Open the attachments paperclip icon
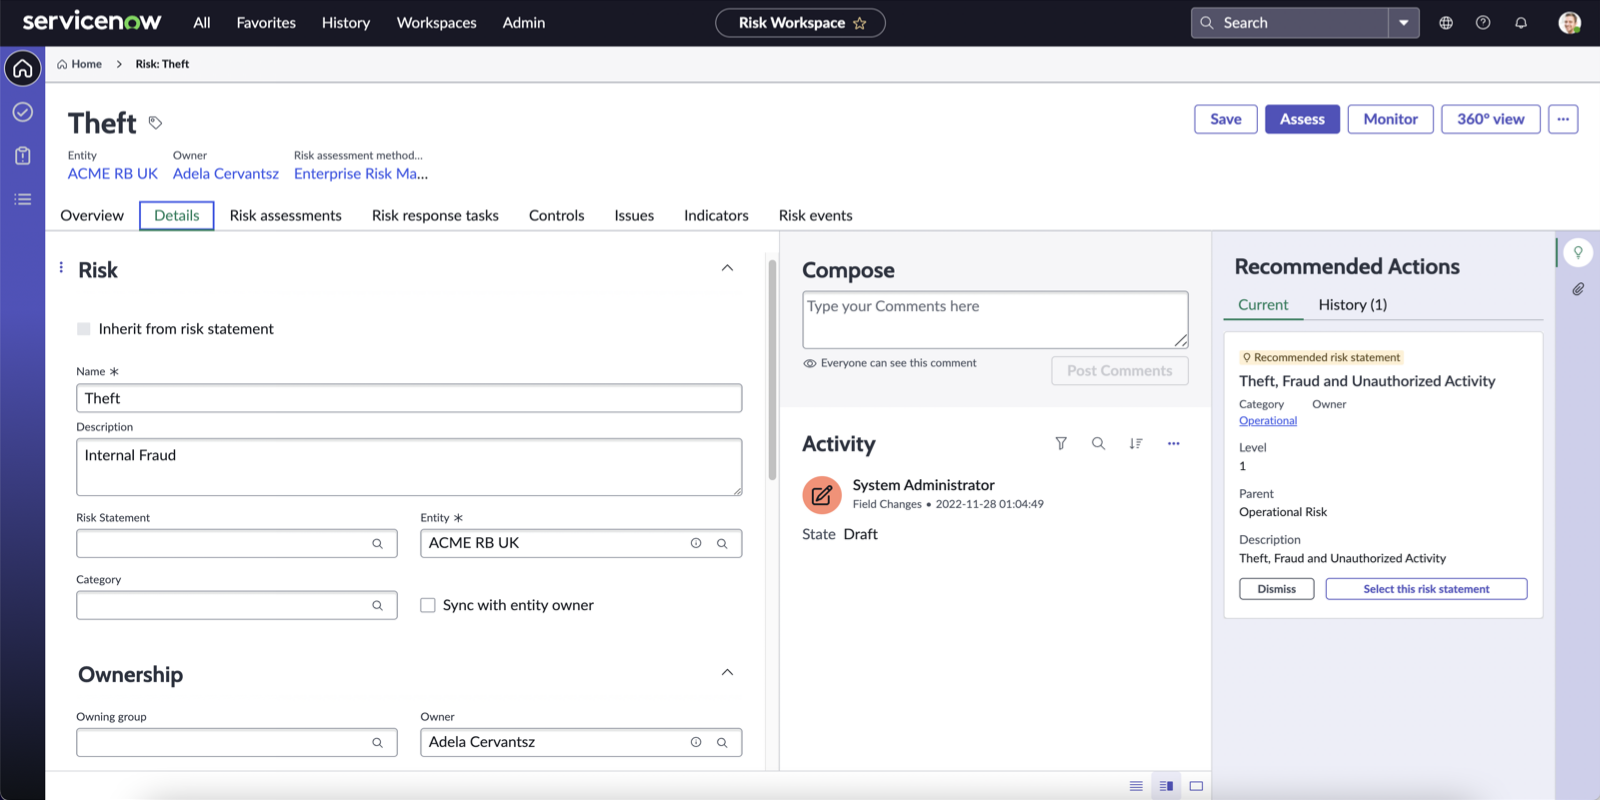Screen dimensions: 1600x800 1578,289
